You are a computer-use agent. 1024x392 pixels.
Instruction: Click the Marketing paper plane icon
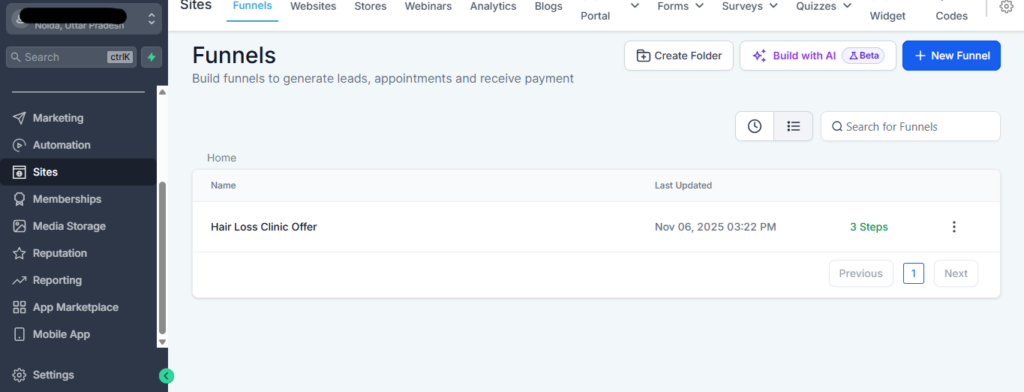(20, 118)
